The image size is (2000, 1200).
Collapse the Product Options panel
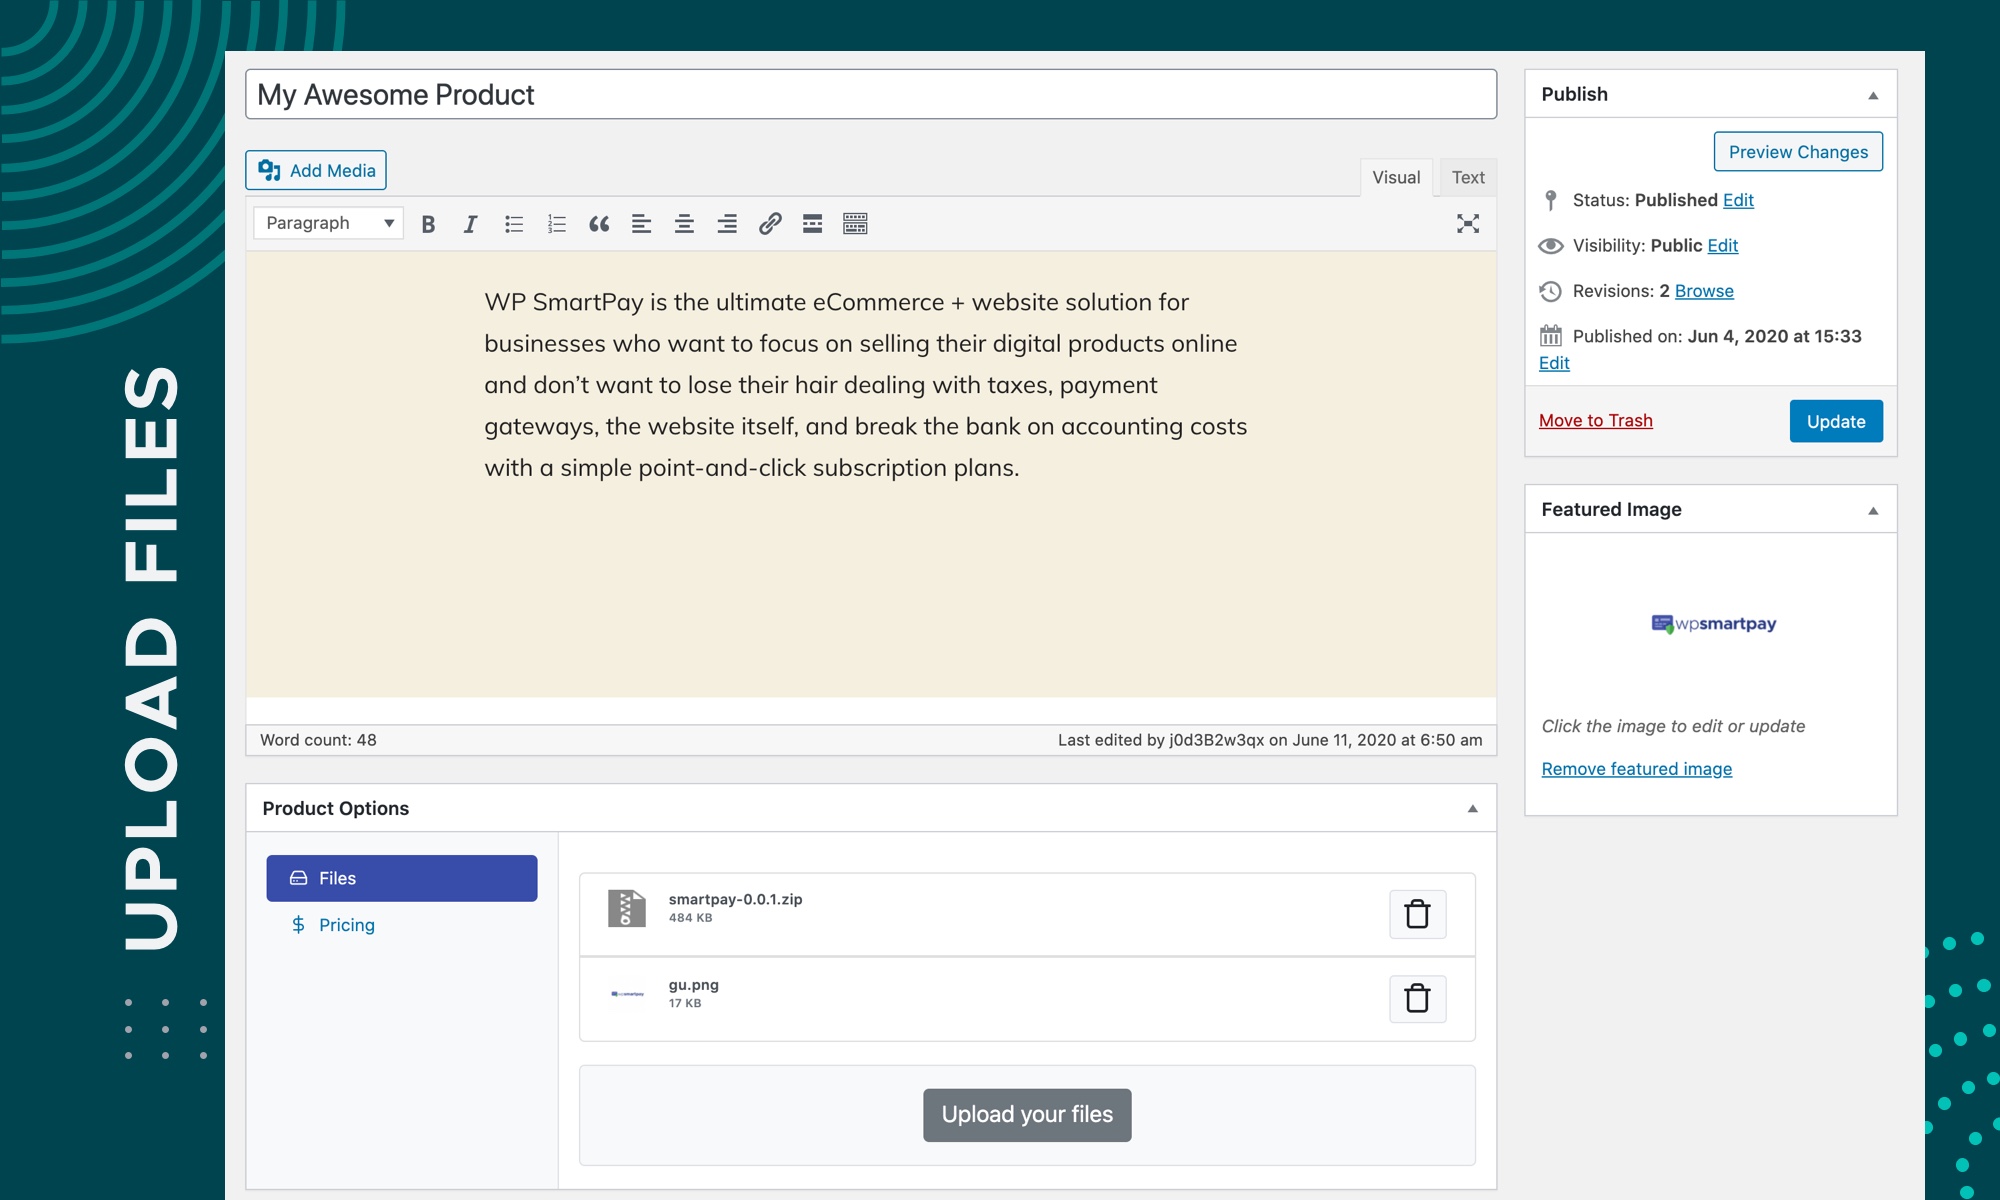pyautogui.click(x=1472, y=808)
